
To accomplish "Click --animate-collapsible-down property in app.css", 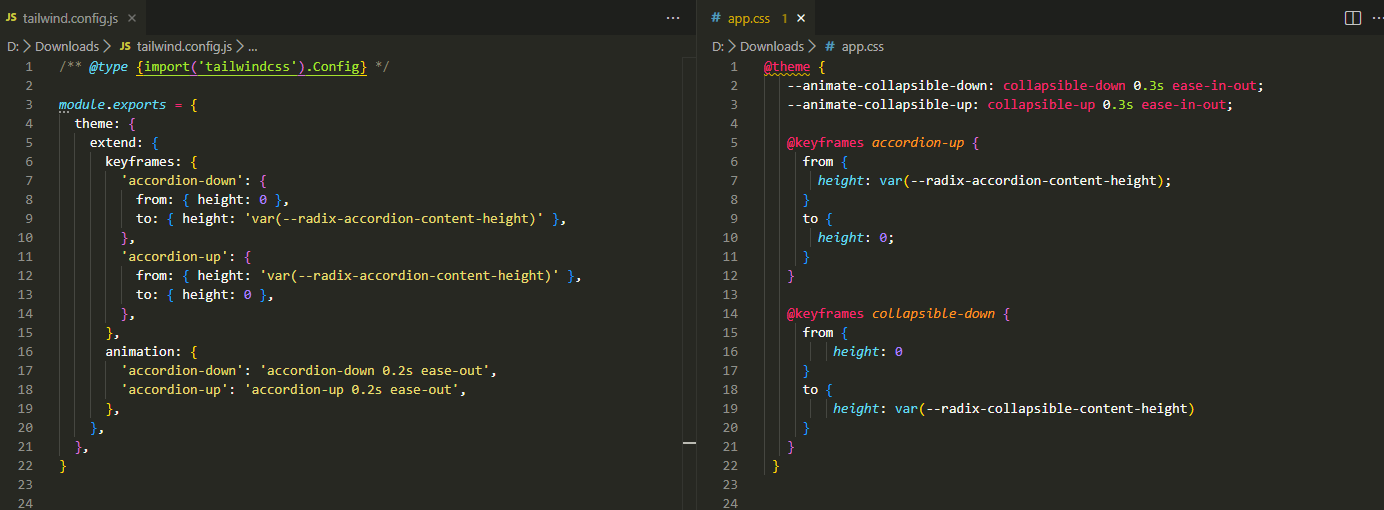I will (x=891, y=85).
